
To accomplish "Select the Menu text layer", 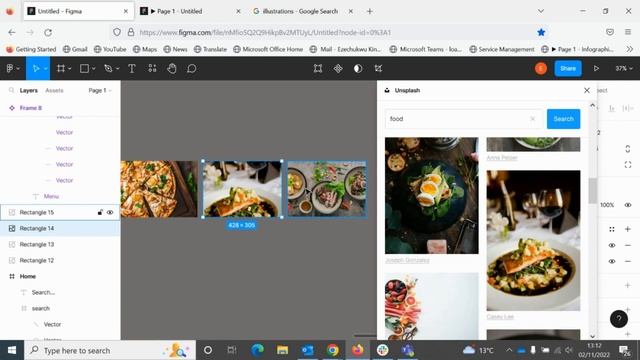I will click(x=60, y=196).
